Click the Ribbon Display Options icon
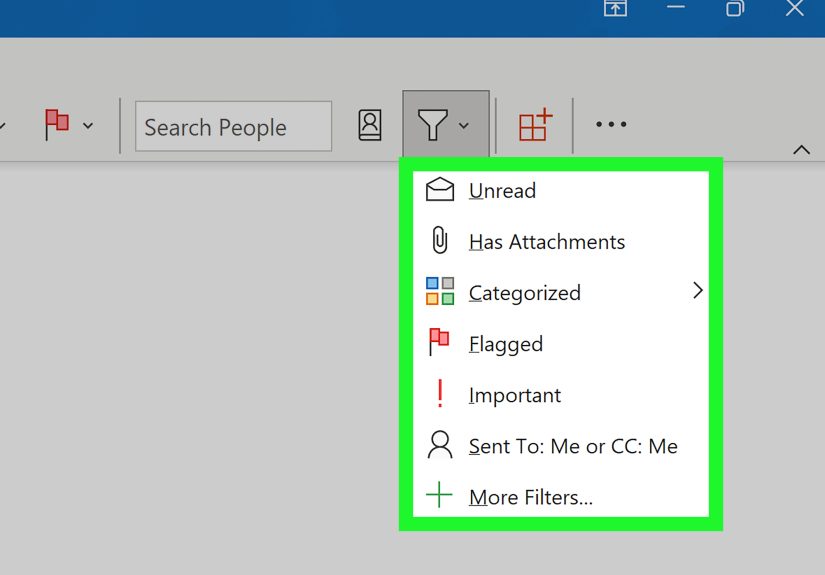Screen dimensions: 825x575 pos(615,7)
